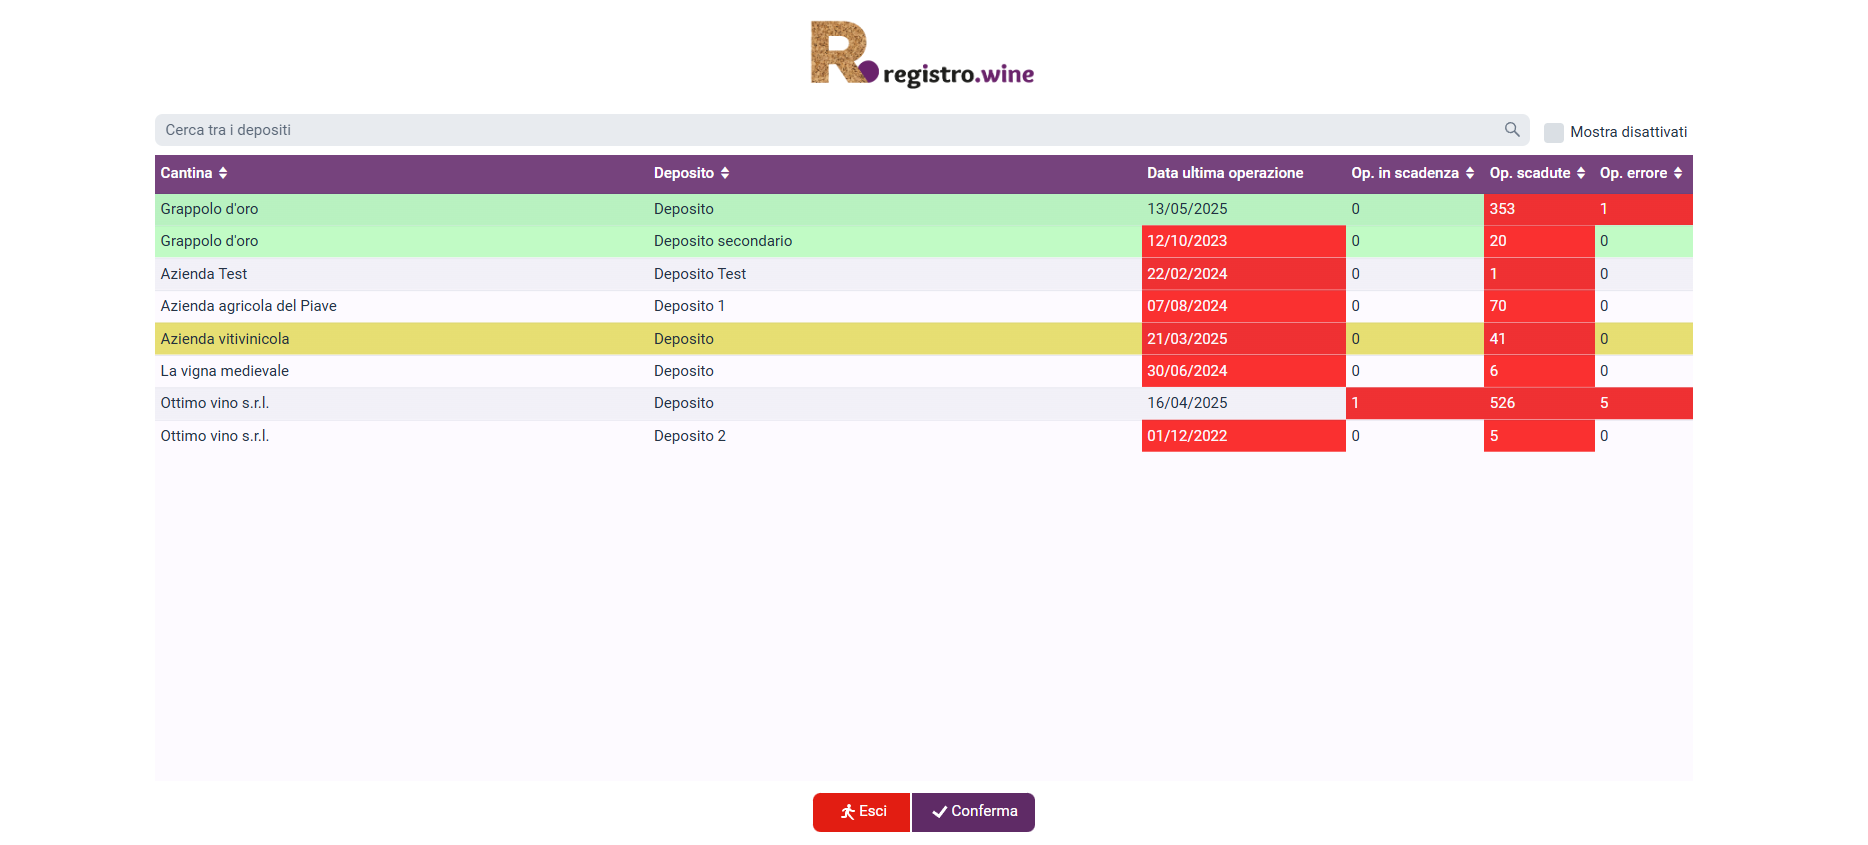
Task: Sort by Deposito column arrows
Action: coord(725,173)
